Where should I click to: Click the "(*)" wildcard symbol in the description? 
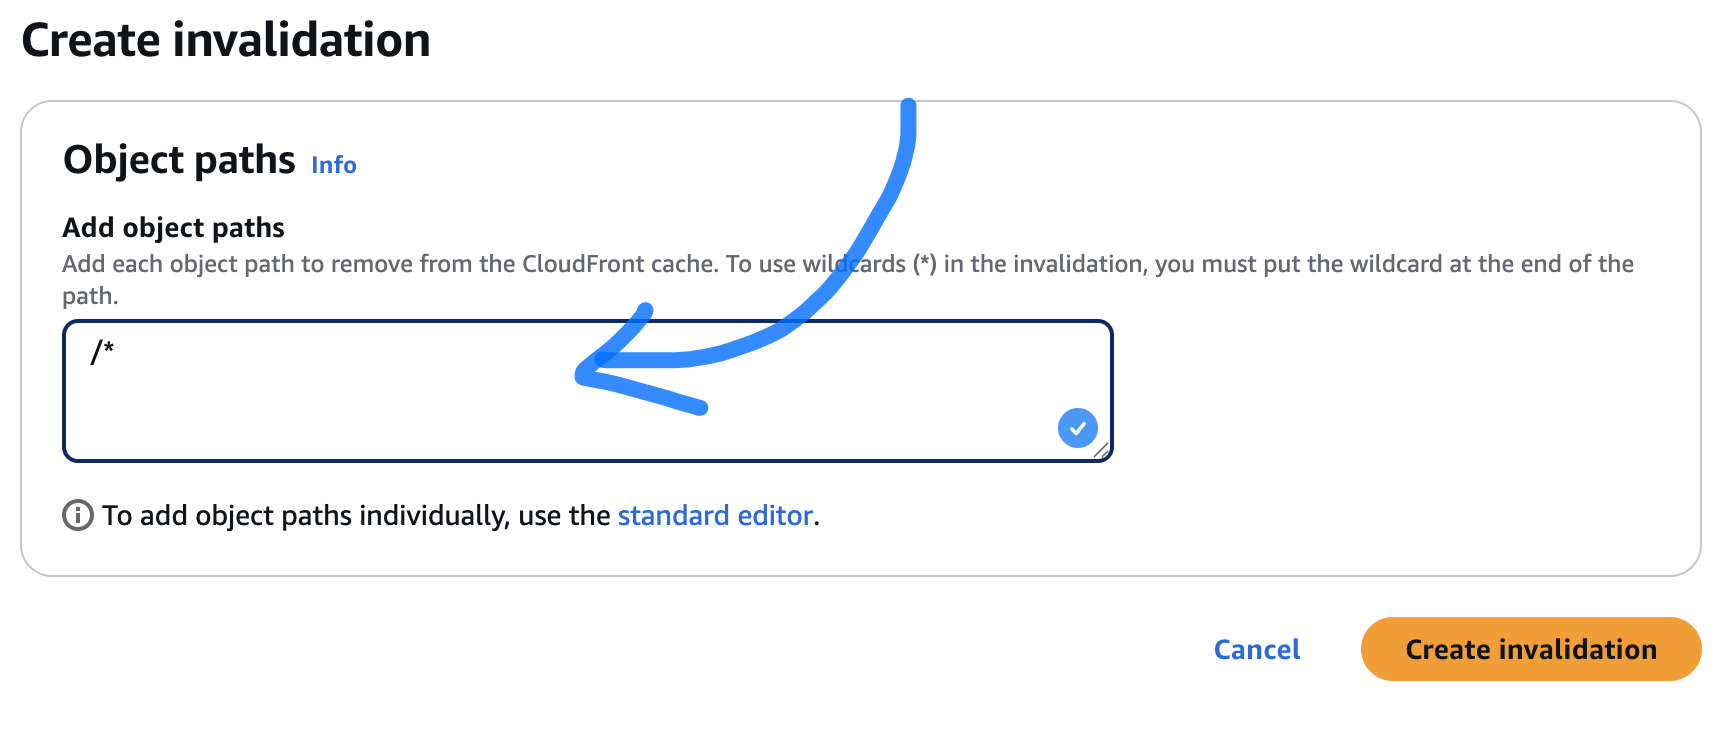coord(924,264)
